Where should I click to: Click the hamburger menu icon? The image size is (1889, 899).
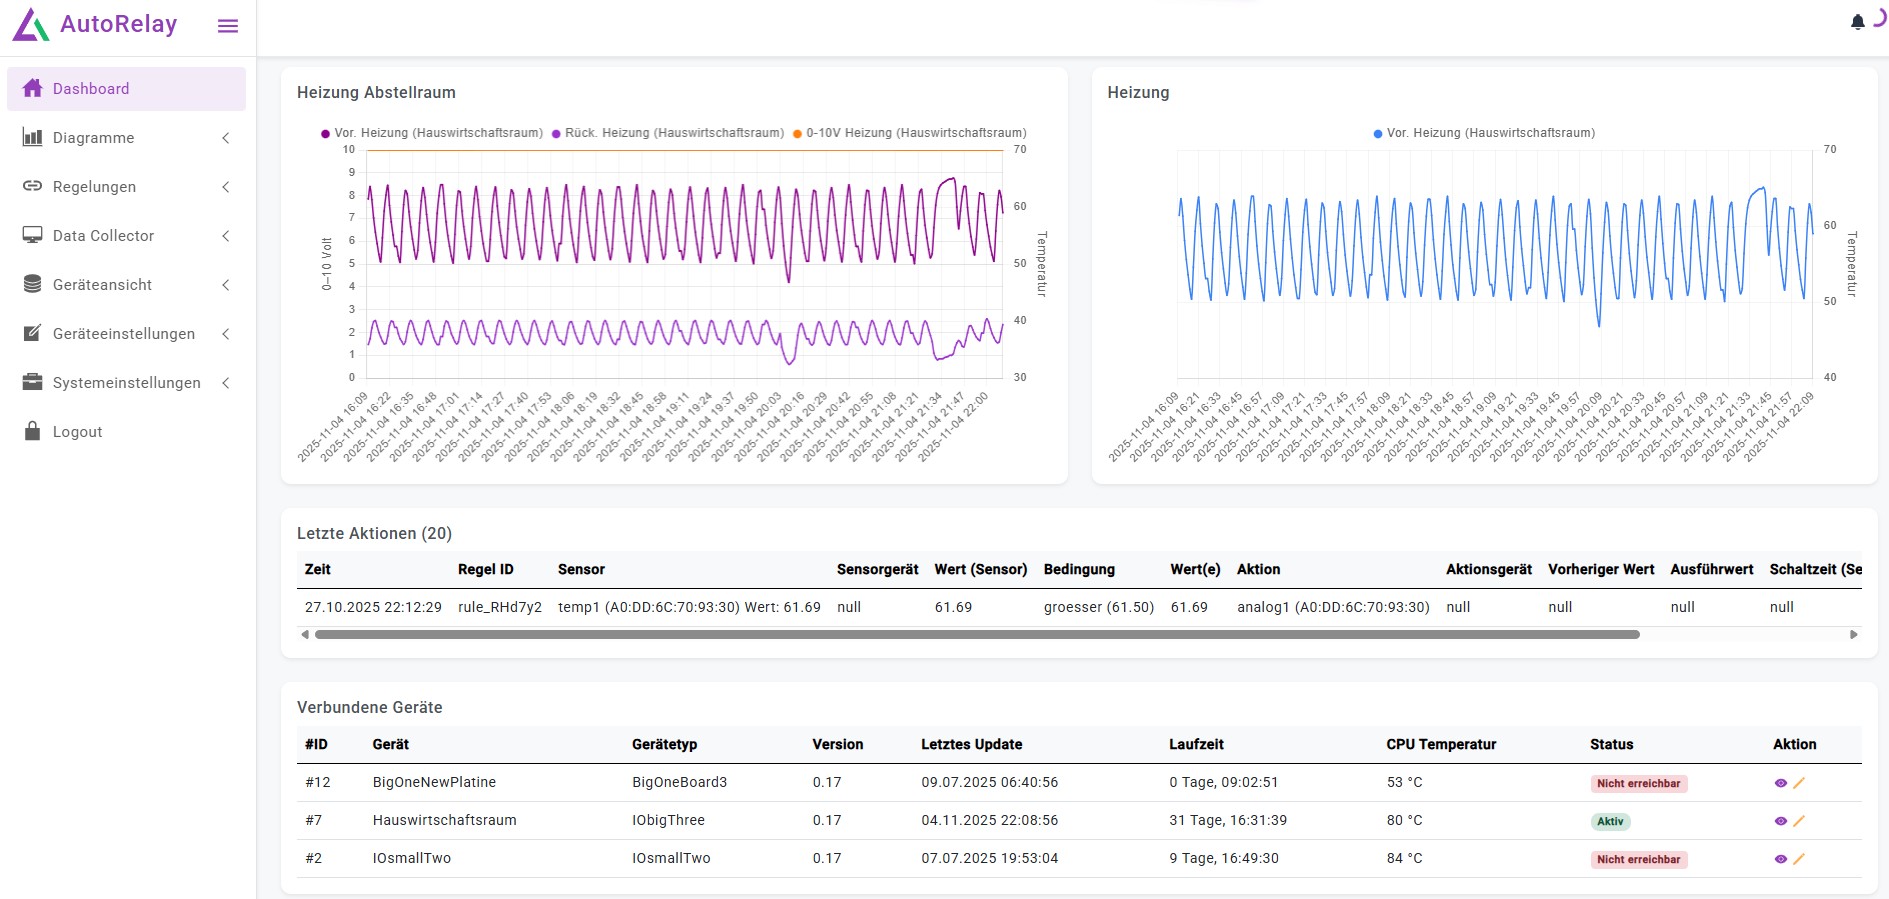pos(228,26)
